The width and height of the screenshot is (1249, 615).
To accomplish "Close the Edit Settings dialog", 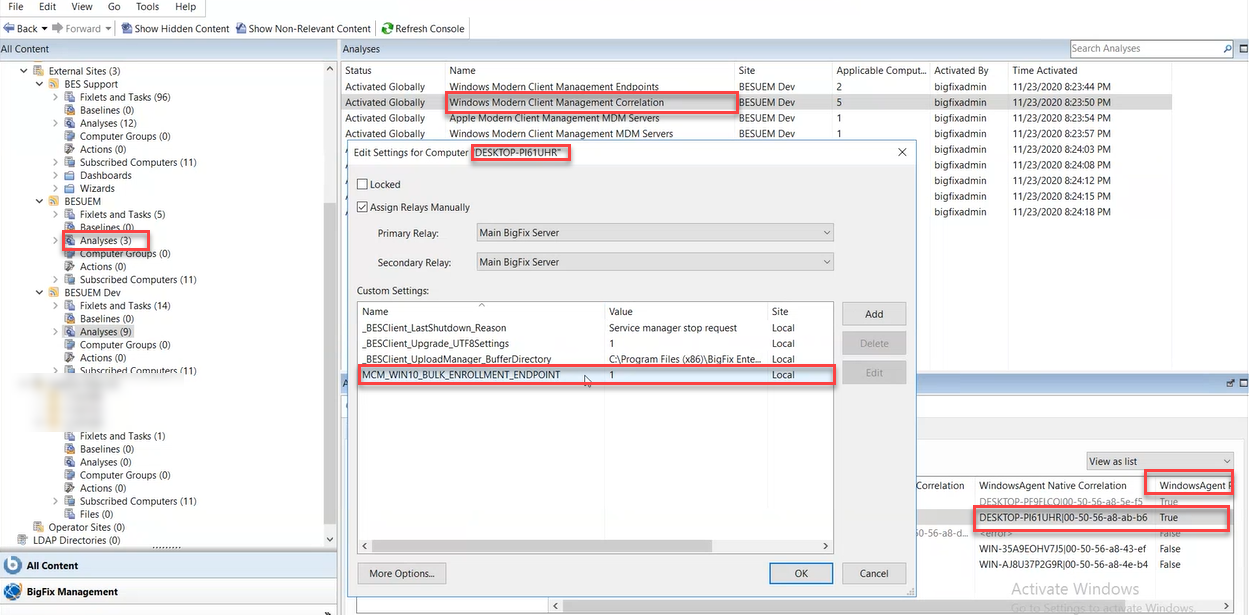I will click(x=902, y=152).
